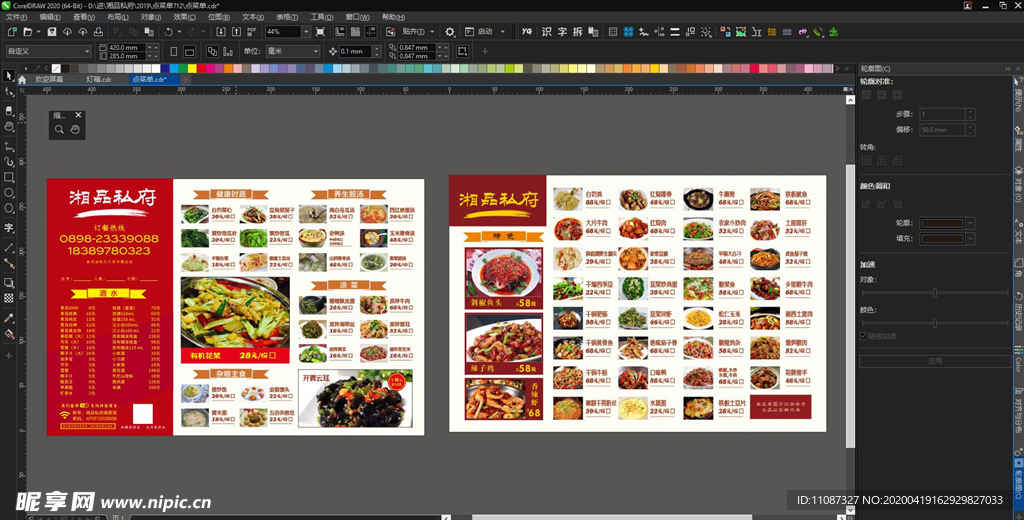Click the 应用 apply button

coord(934,360)
